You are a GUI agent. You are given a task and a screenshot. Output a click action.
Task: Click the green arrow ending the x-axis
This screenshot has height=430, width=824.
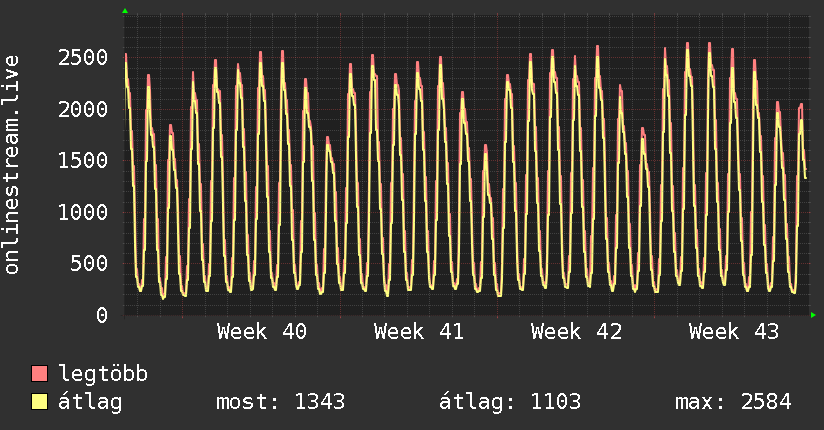pyautogui.click(x=813, y=315)
